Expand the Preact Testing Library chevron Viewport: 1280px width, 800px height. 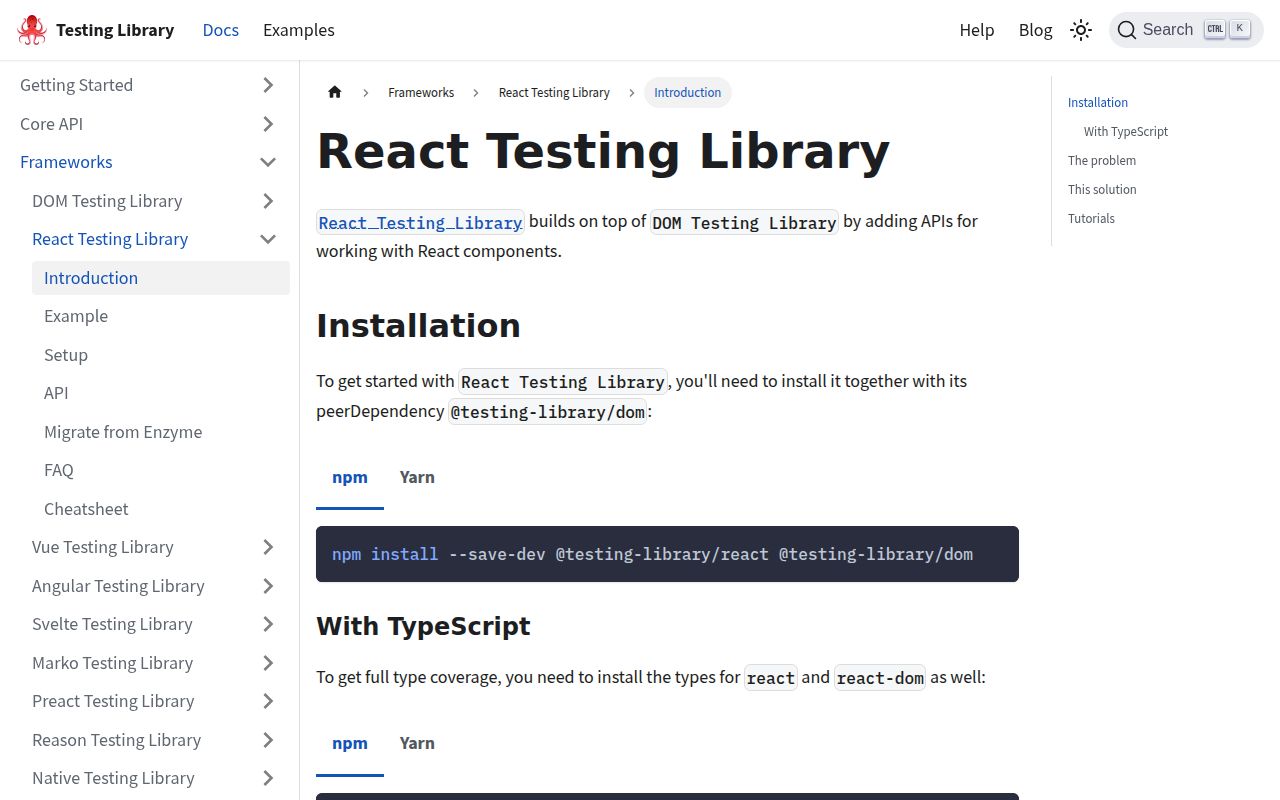tap(268, 701)
